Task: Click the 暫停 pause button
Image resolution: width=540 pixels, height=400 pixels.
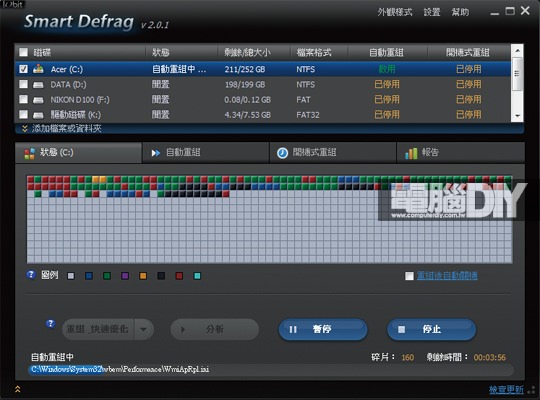Action: [x=323, y=329]
